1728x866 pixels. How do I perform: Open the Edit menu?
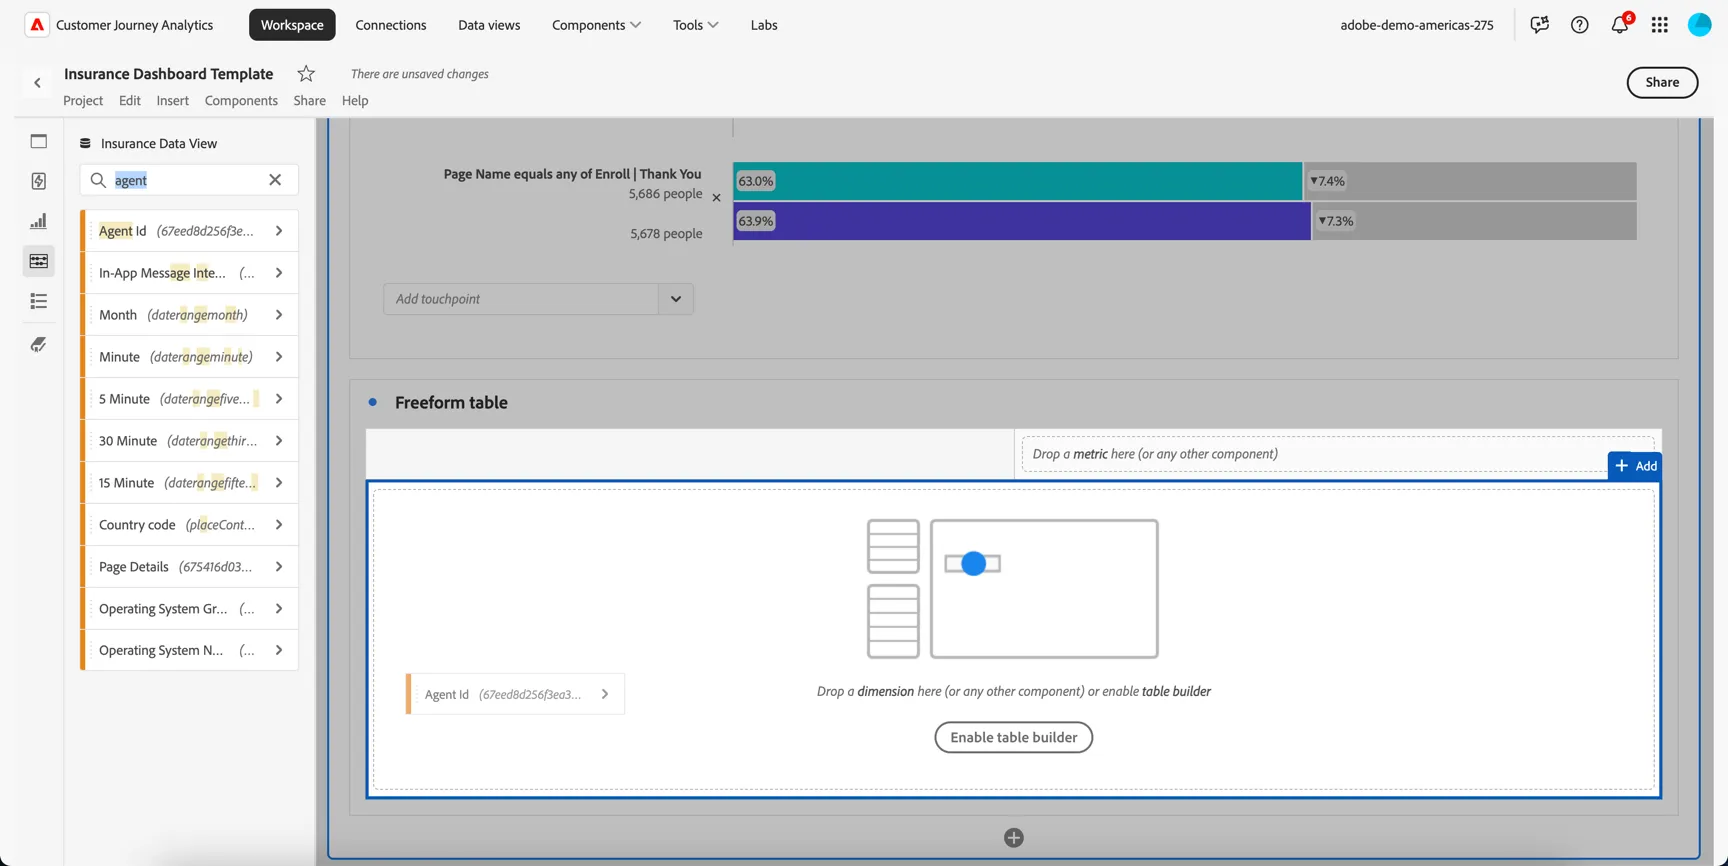[x=130, y=100]
